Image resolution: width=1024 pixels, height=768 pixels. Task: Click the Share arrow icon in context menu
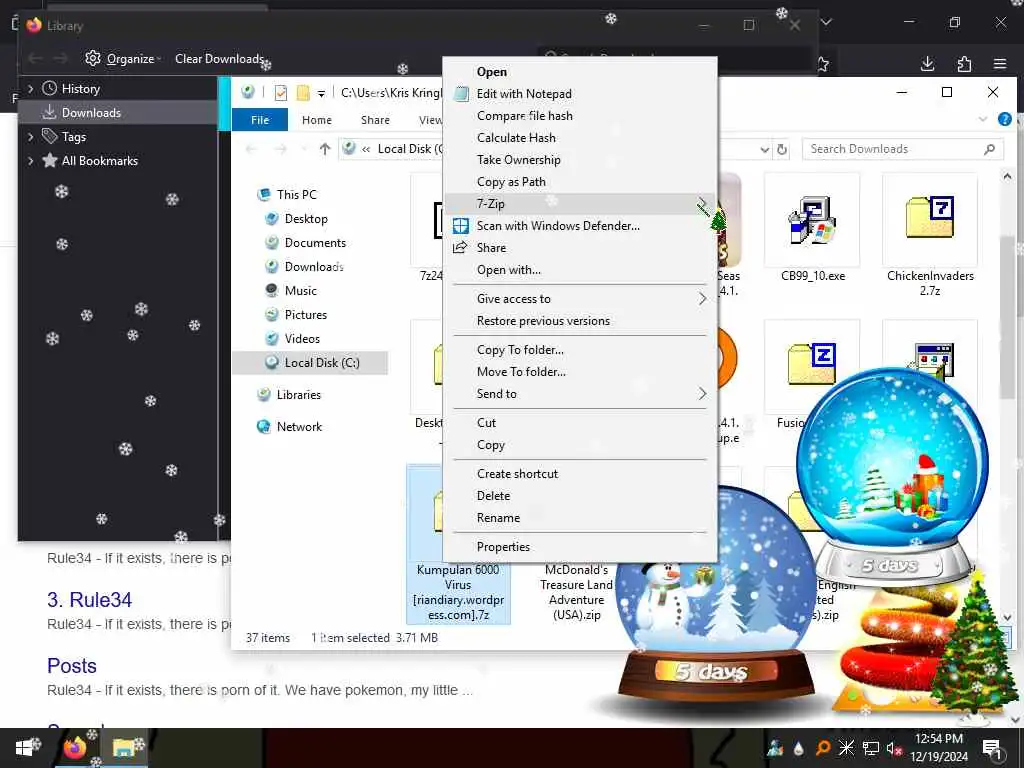(460, 248)
